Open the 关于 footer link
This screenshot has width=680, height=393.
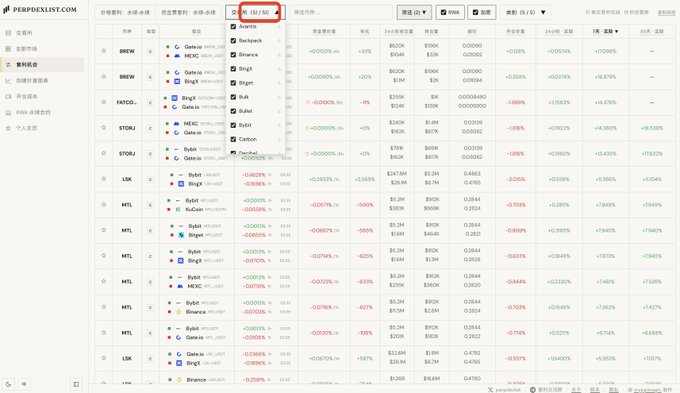point(576,390)
